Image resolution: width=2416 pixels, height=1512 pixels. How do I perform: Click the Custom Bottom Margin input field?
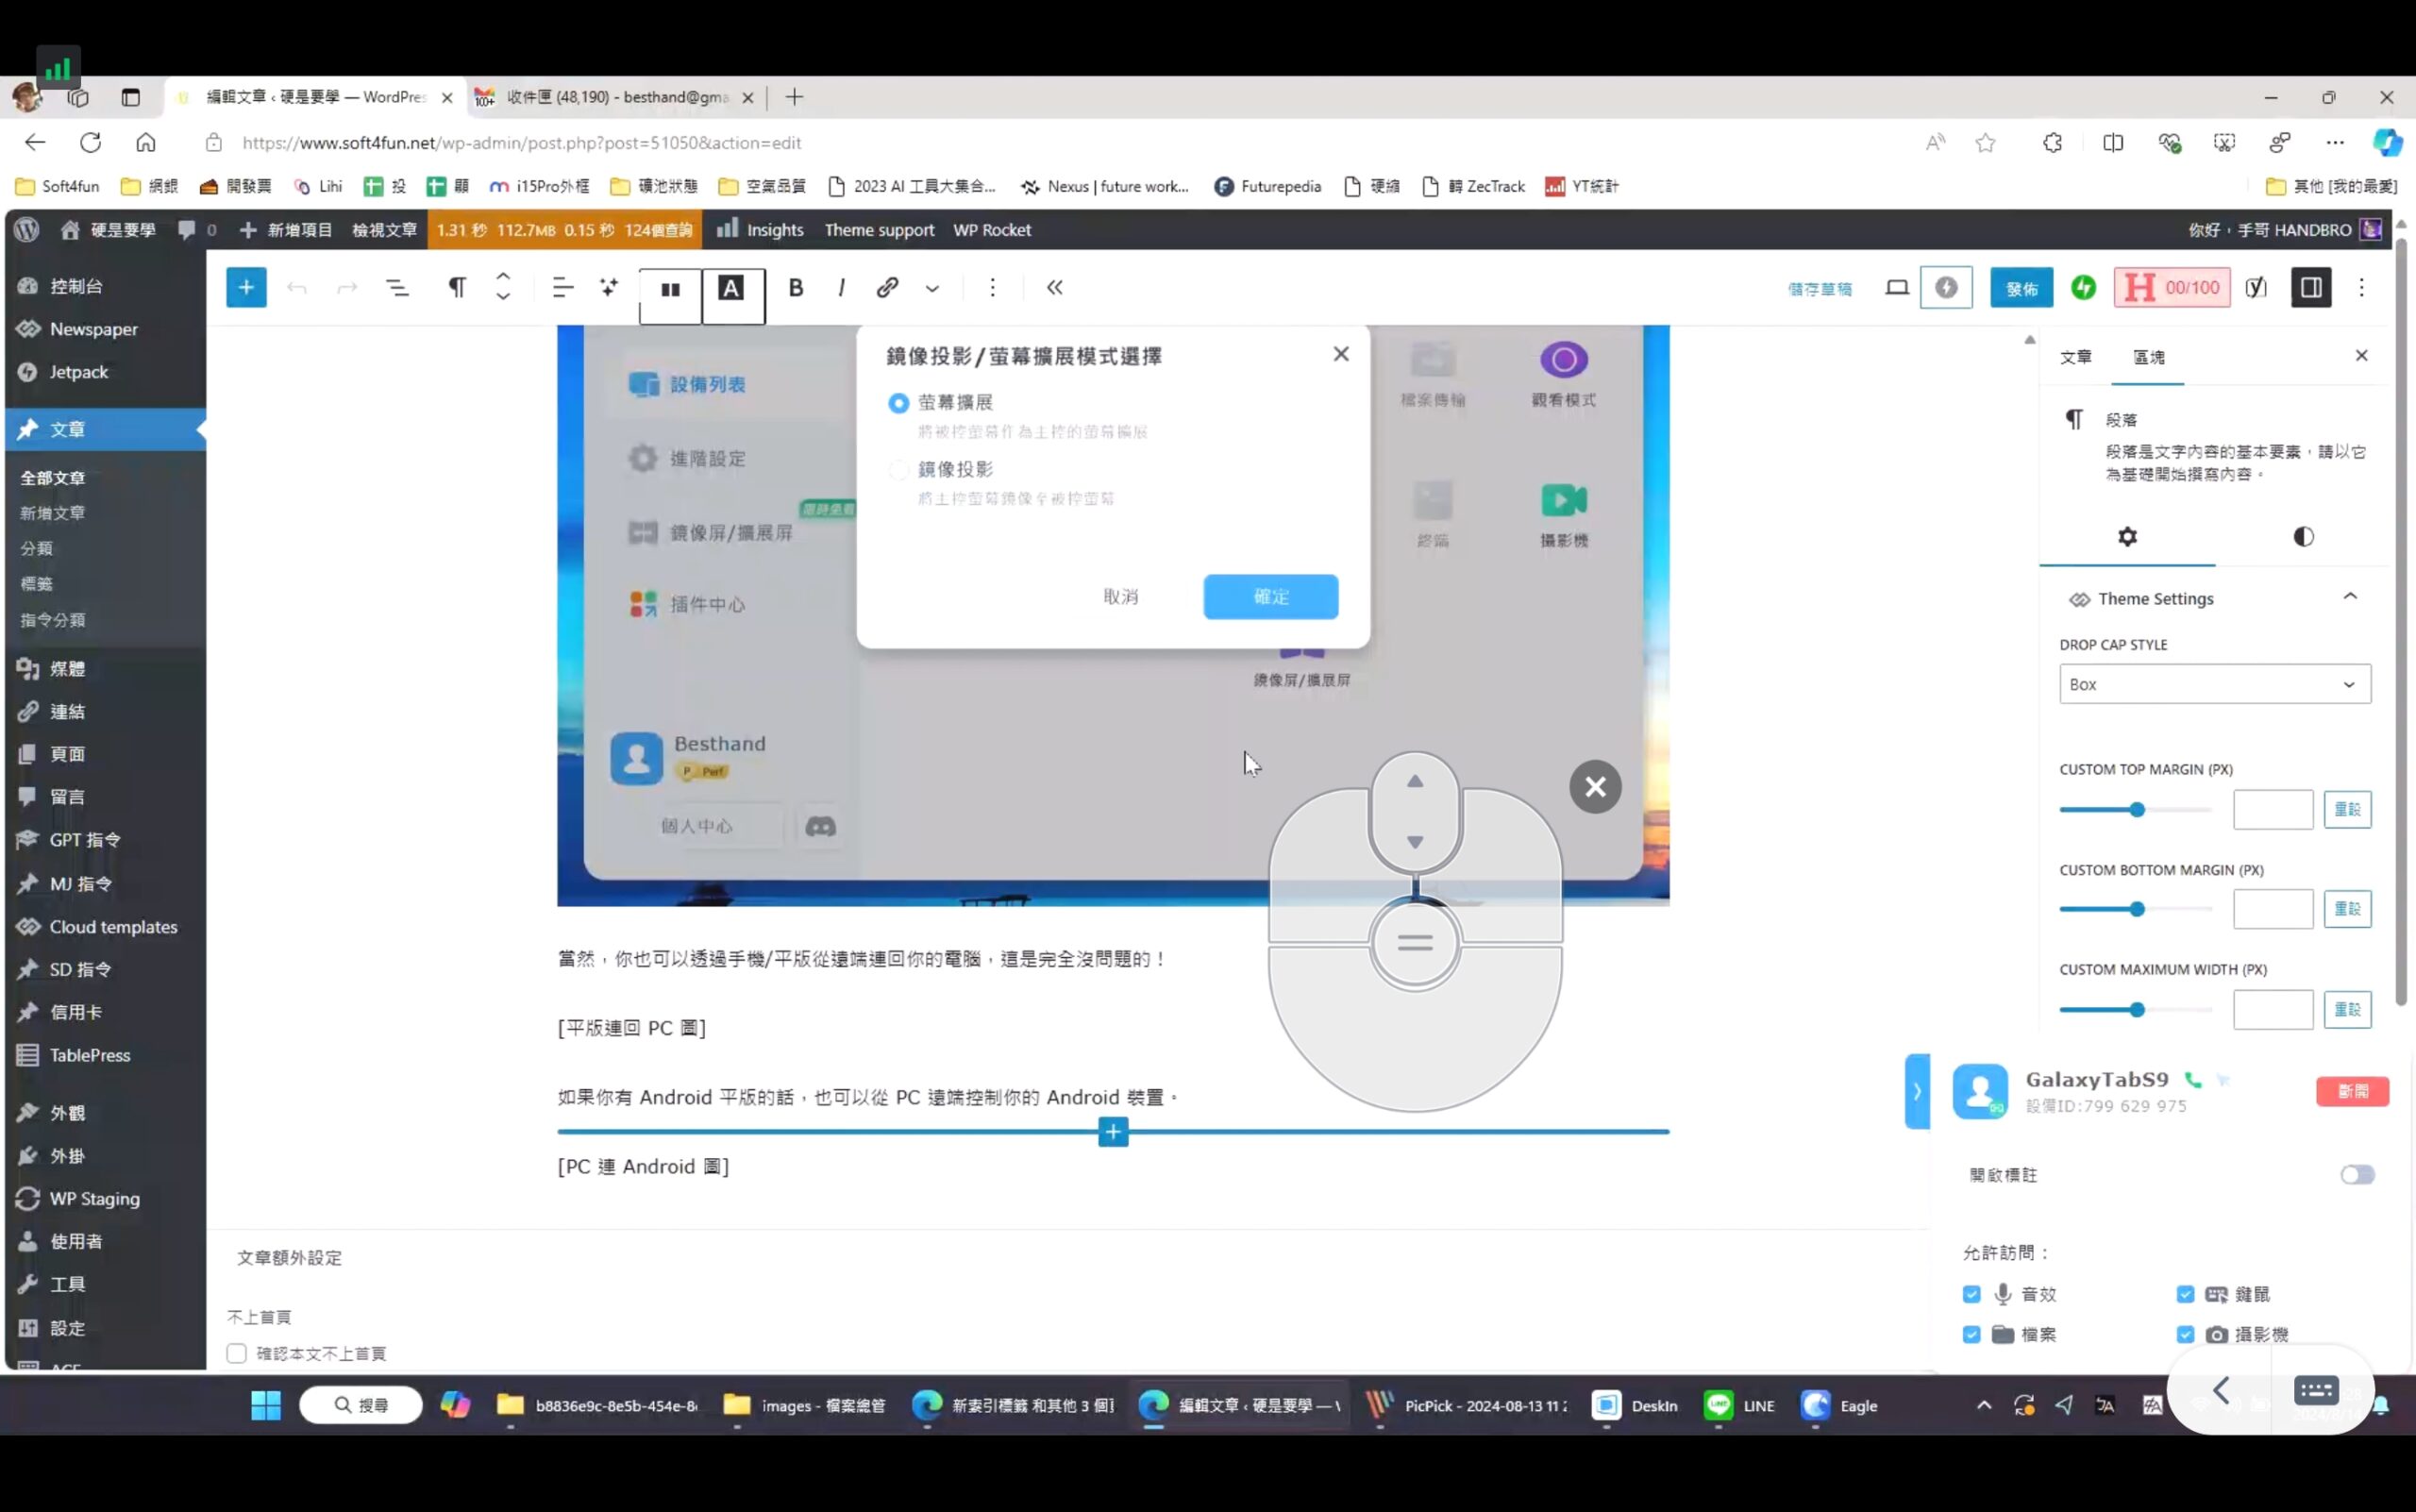pyautogui.click(x=2272, y=909)
